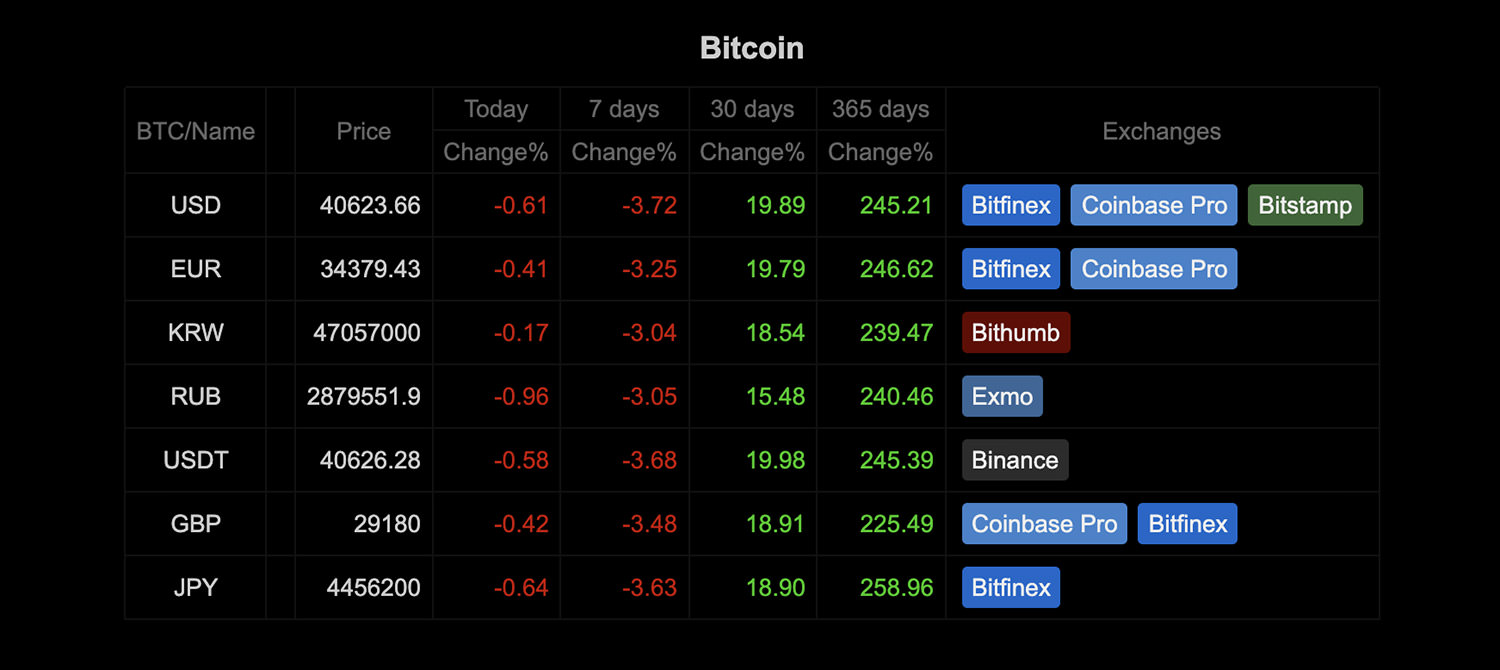
Task: Click the Bitfinex badge in the EUR row
Action: tap(1011, 269)
